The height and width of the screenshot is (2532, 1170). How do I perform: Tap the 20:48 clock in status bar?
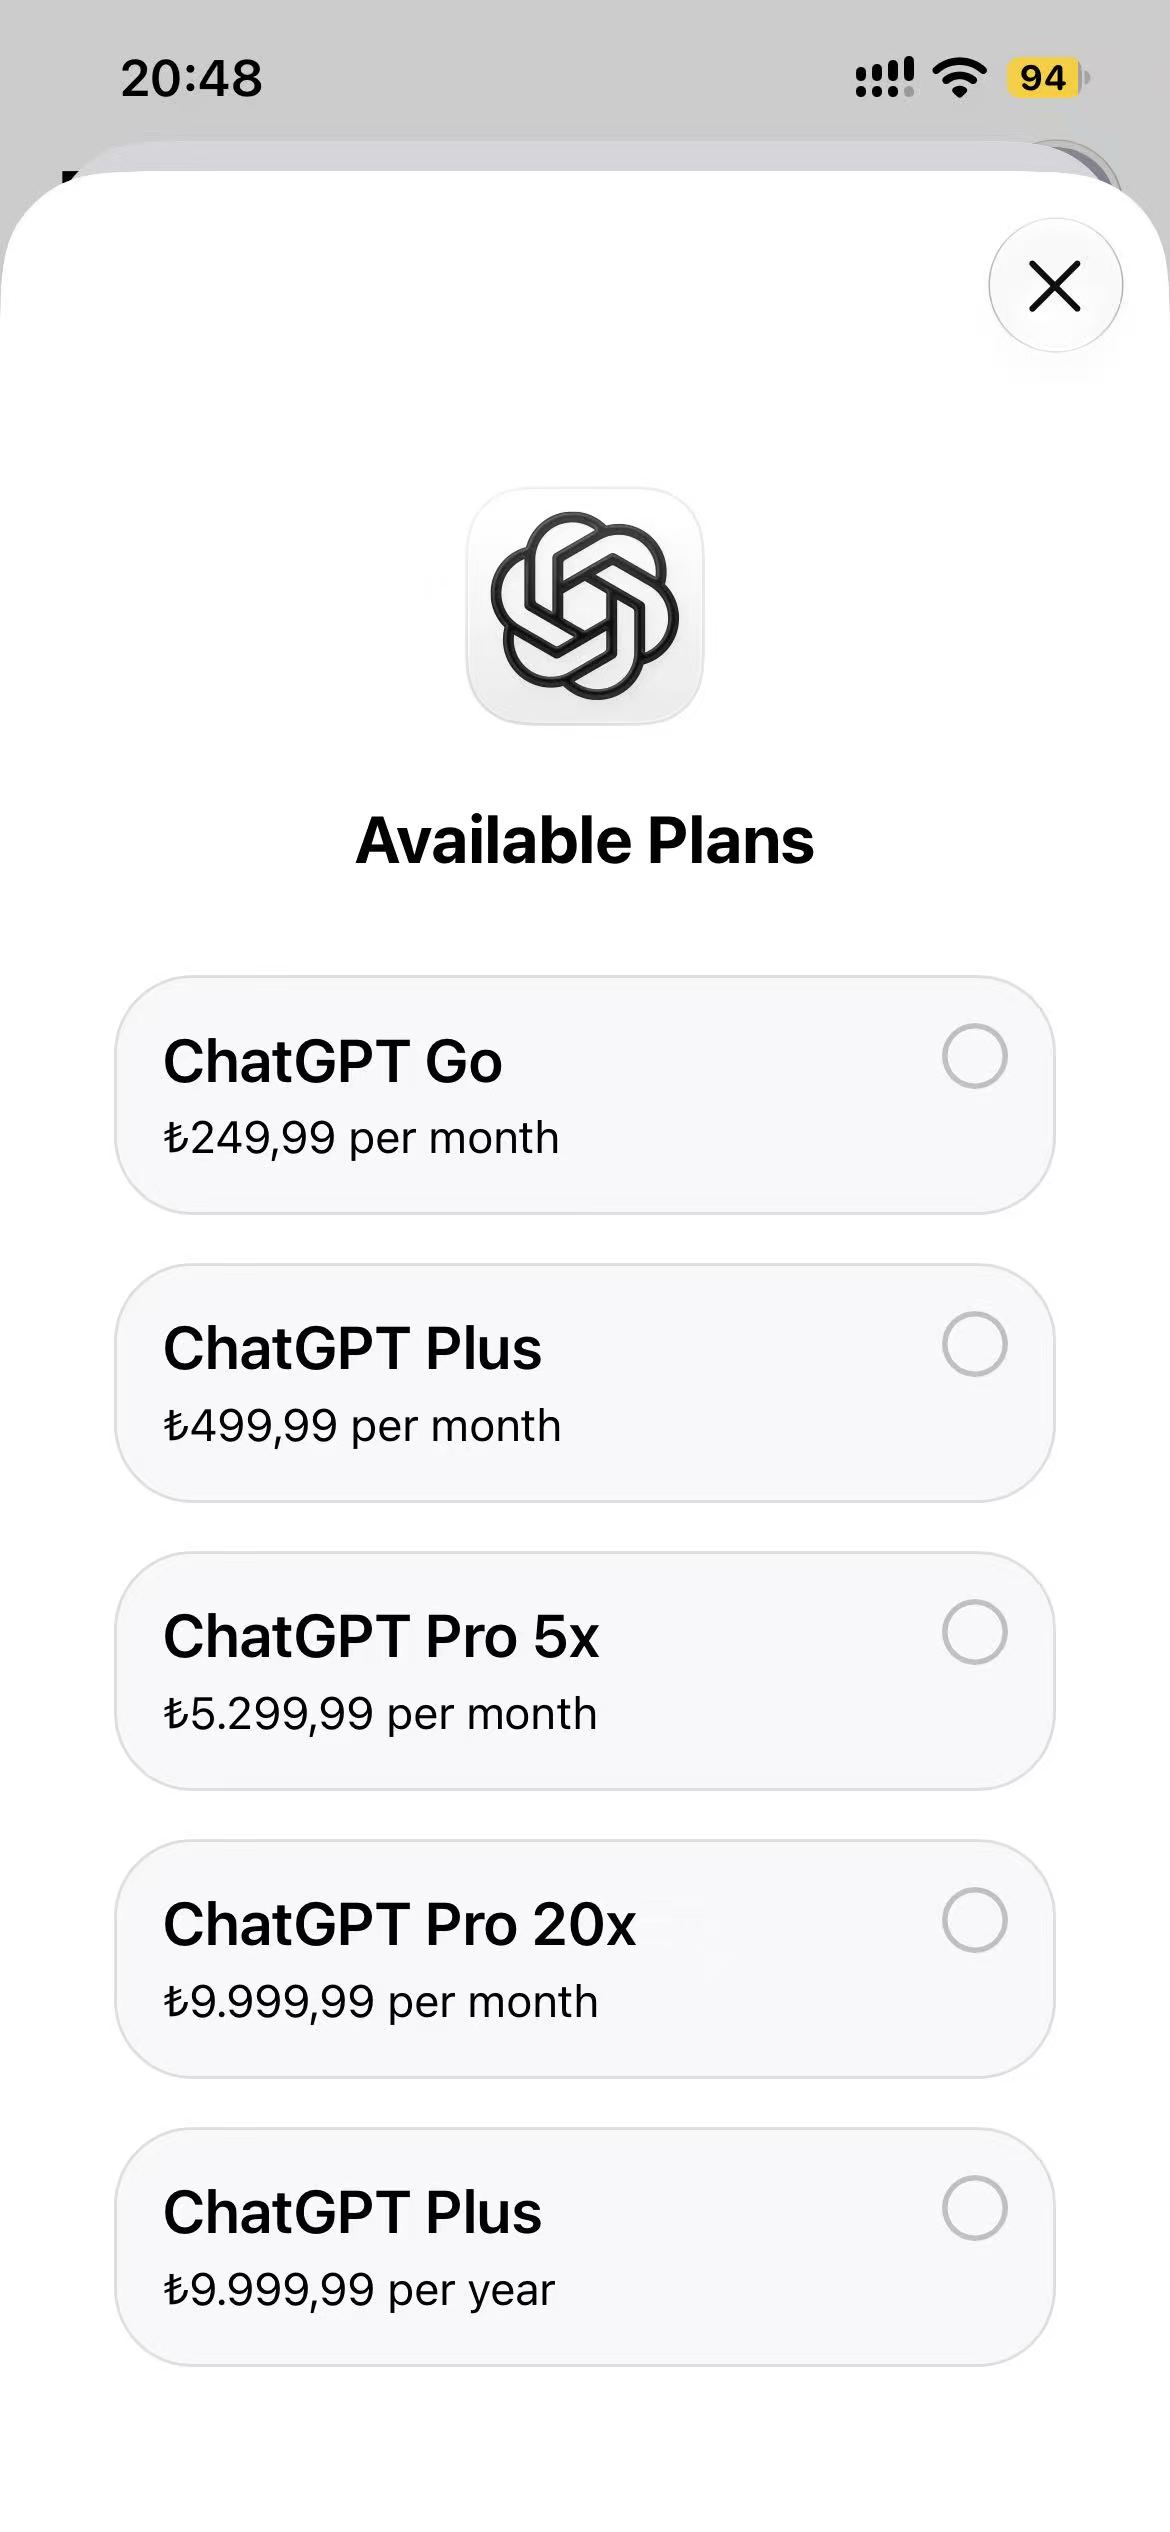tap(192, 78)
